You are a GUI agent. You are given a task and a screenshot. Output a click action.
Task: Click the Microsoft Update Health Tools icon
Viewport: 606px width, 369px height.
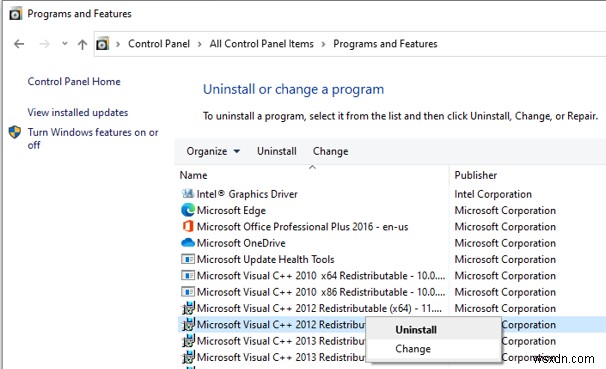pos(188,259)
